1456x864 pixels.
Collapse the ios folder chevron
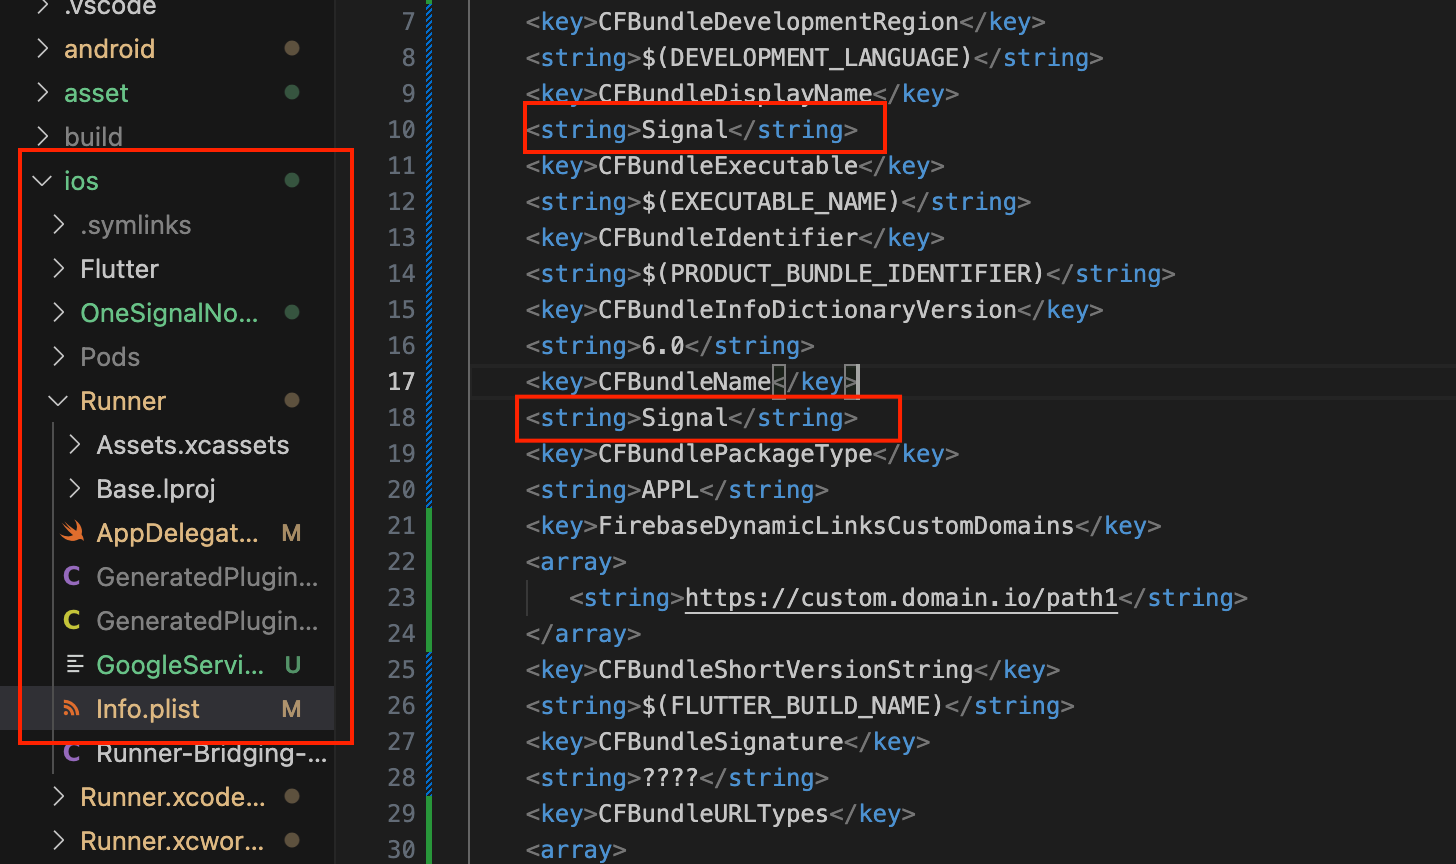pyautogui.click(x=42, y=181)
